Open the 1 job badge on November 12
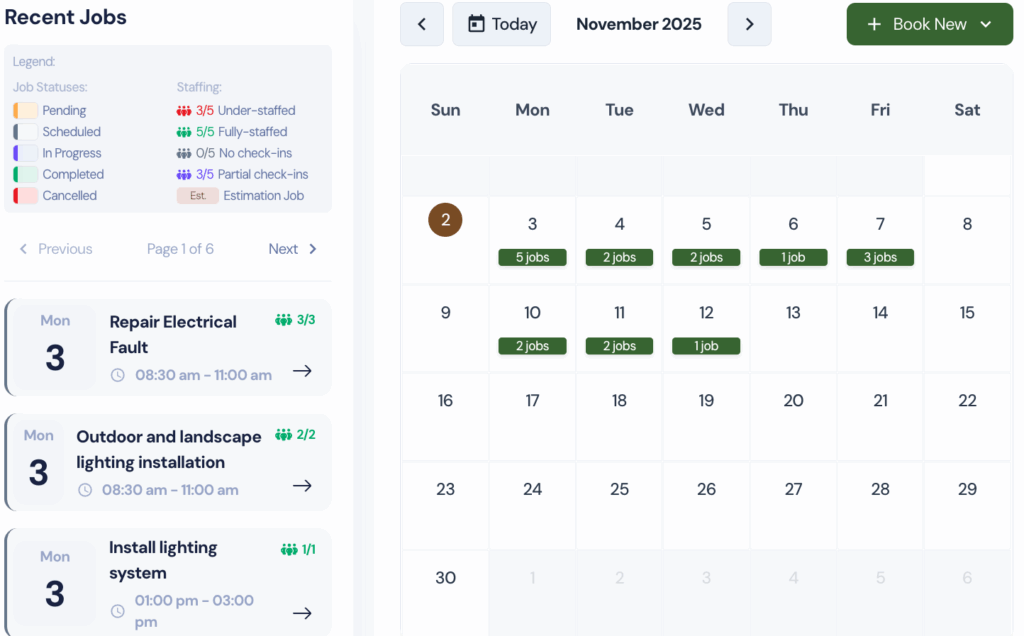Image resolution: width=1024 pixels, height=636 pixels. (x=706, y=346)
